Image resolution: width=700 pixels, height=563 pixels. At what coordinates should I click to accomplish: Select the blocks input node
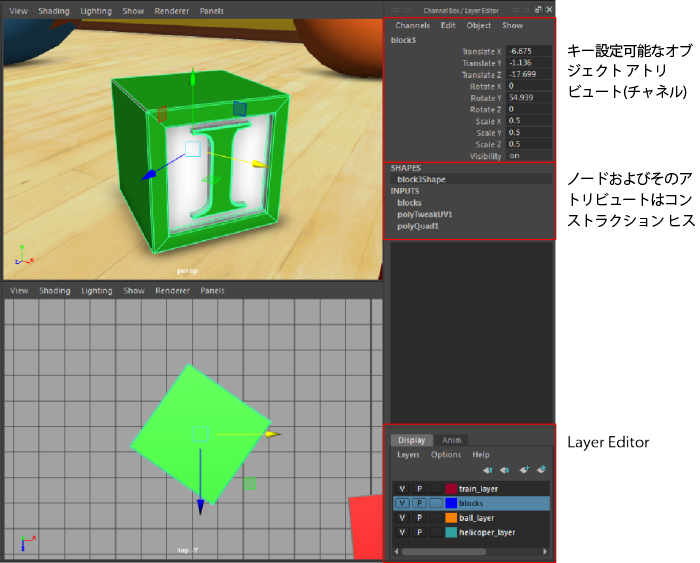(409, 203)
